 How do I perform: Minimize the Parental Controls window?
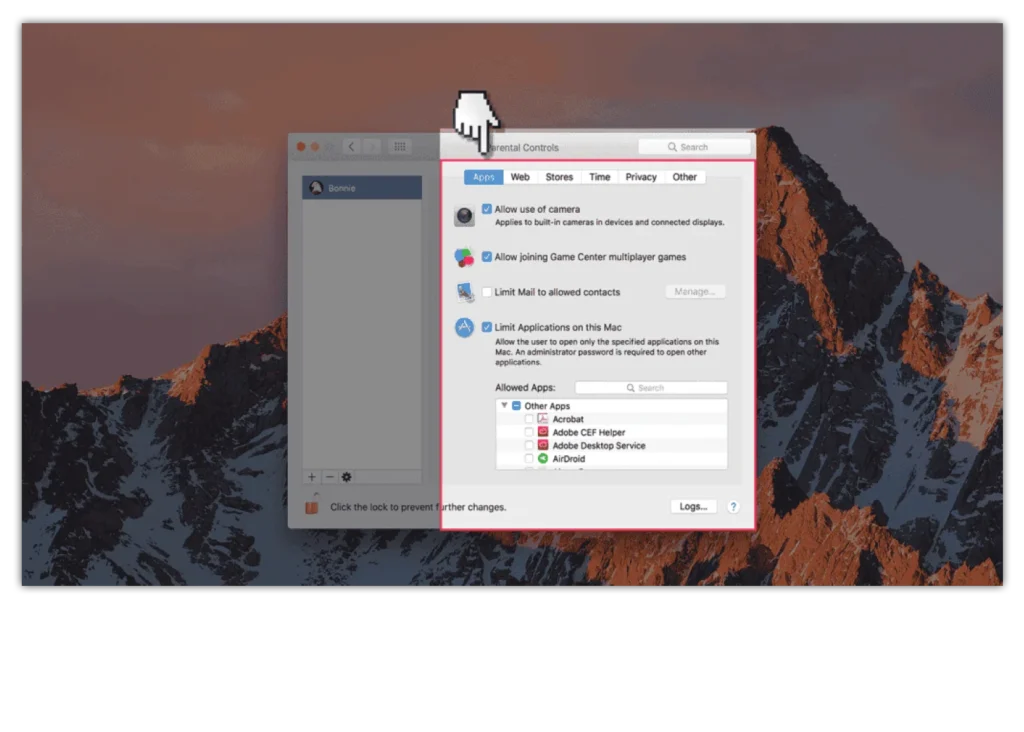pos(315,147)
